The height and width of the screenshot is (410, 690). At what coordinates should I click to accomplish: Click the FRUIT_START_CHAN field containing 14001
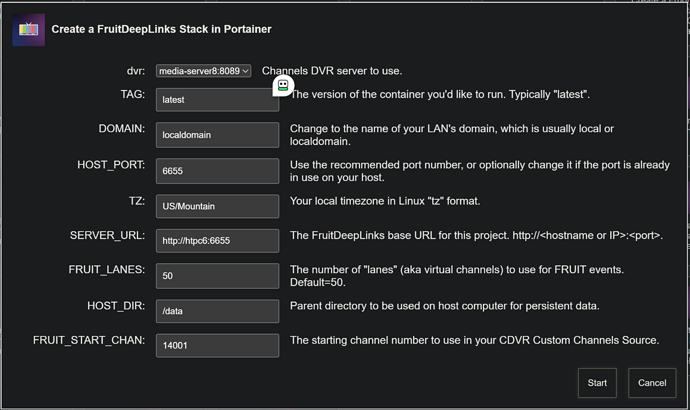pos(217,345)
